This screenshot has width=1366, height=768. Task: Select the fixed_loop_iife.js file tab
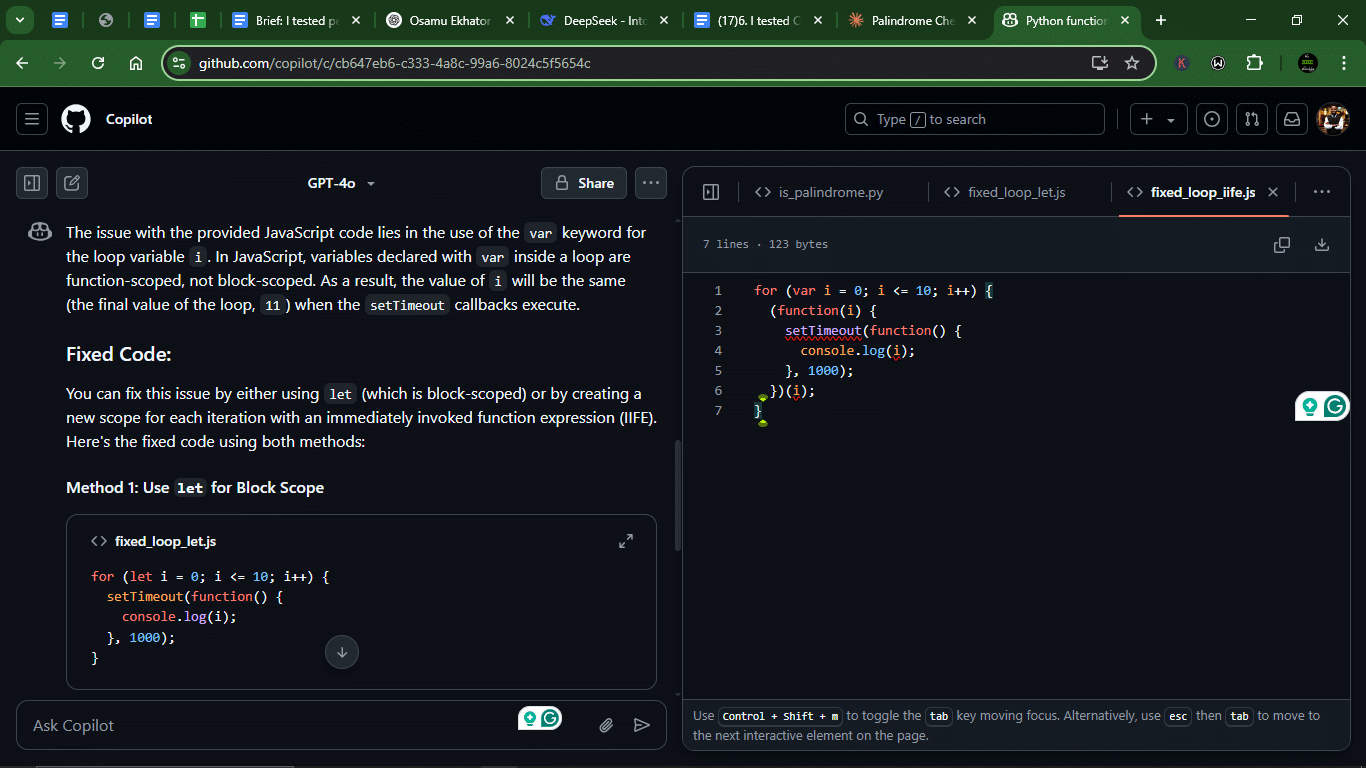coord(1191,192)
